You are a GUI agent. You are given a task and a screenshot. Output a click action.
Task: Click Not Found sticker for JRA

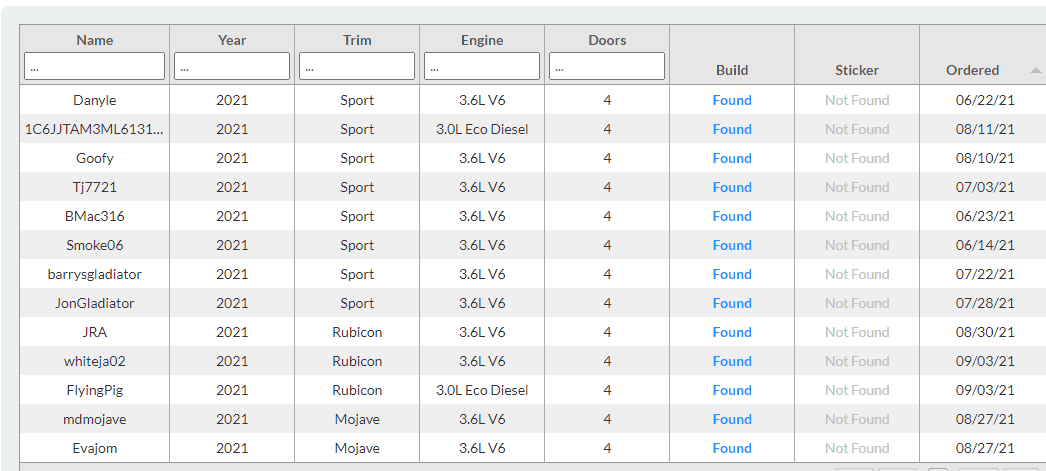pos(857,332)
